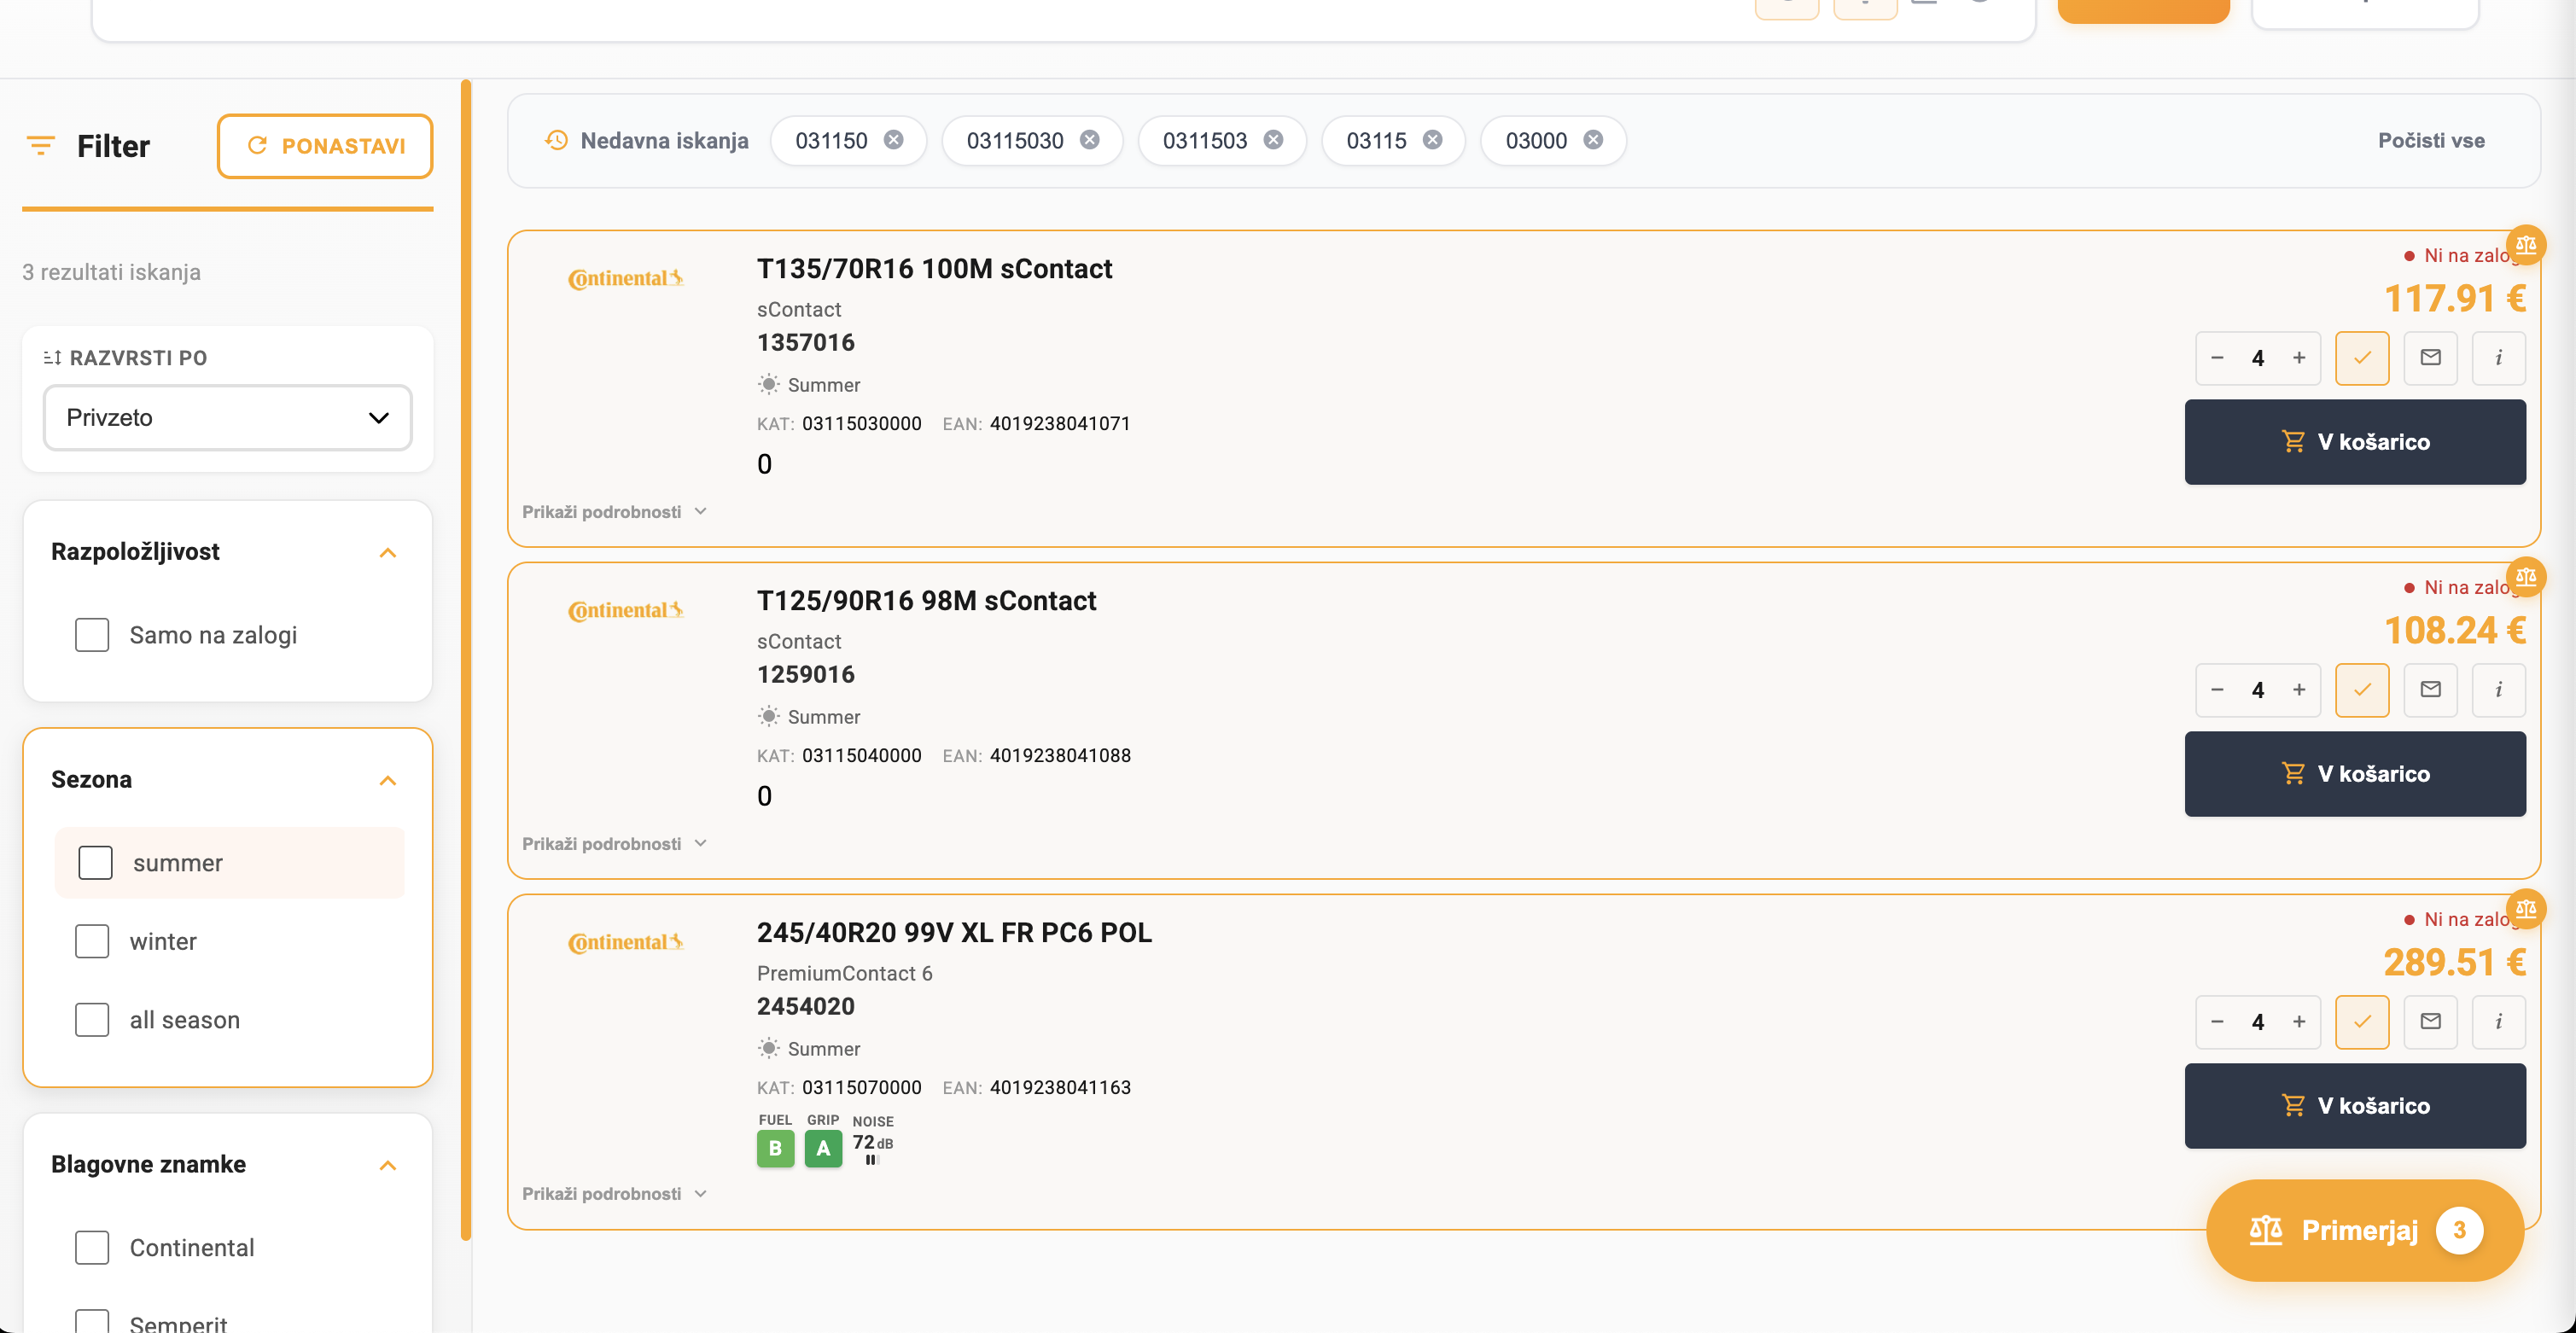This screenshot has width=2576, height=1333.
Task: Click envelope icon for 245/40R20 PC6
Action: [x=2430, y=1022]
